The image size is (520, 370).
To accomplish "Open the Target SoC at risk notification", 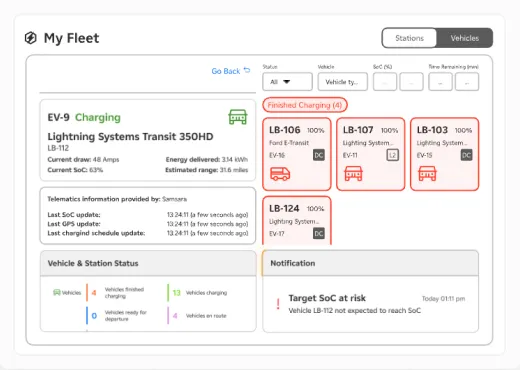I will (x=370, y=304).
